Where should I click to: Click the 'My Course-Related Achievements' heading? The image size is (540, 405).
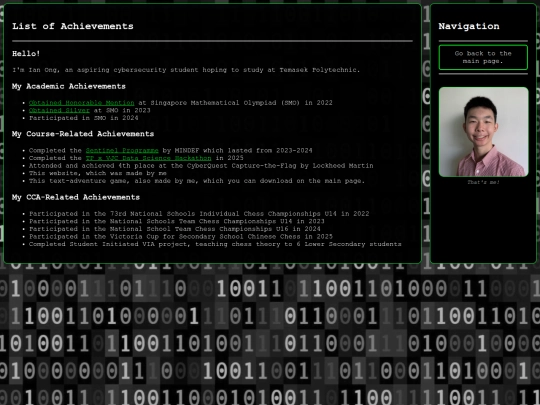(x=83, y=134)
